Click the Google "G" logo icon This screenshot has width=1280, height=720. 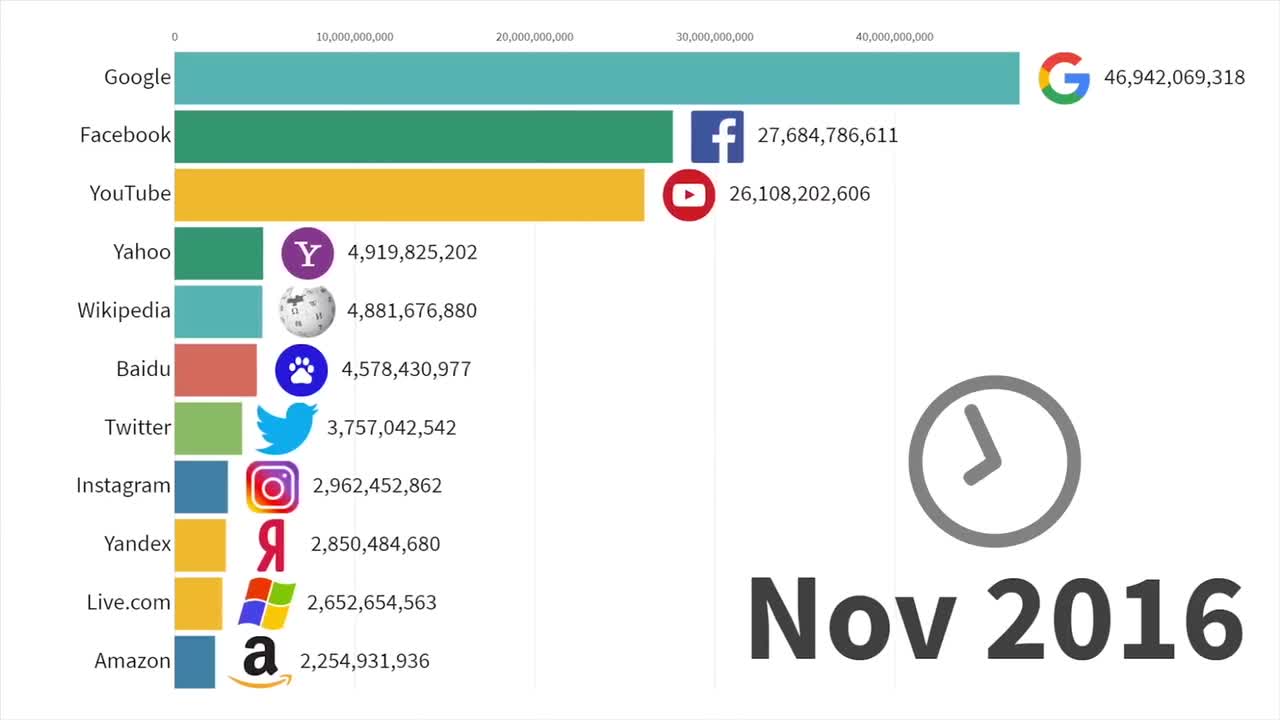[x=1064, y=78]
